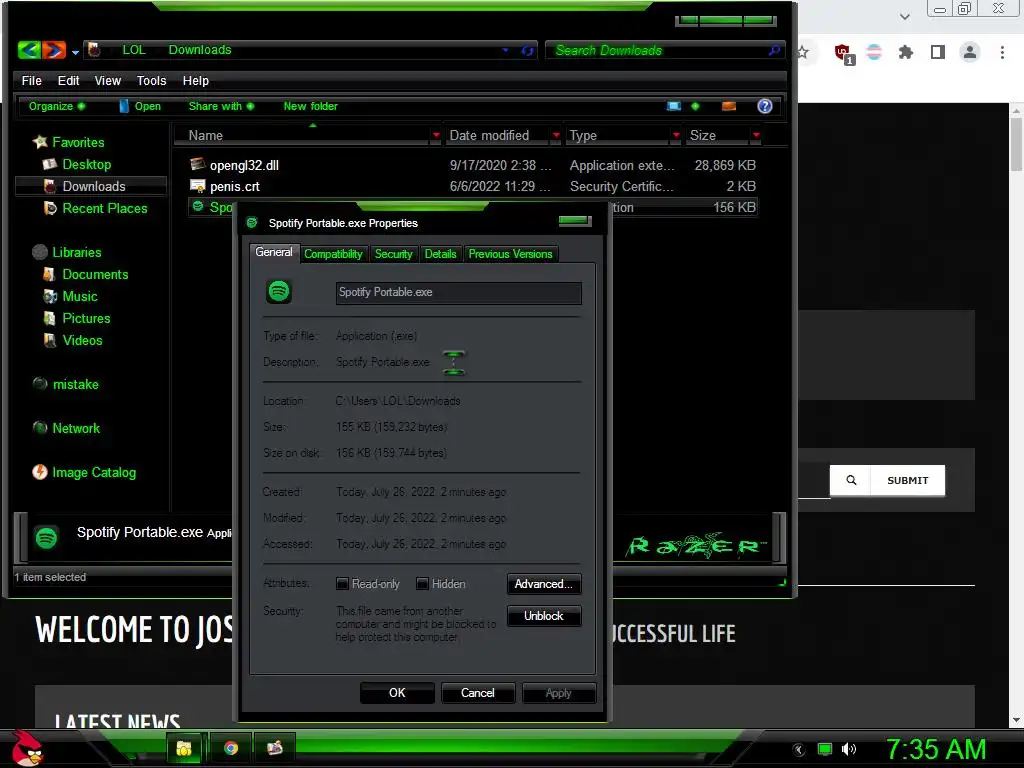Open Chrome's three-dot menu
Image resolution: width=1024 pixels, height=768 pixels.
(x=1002, y=52)
